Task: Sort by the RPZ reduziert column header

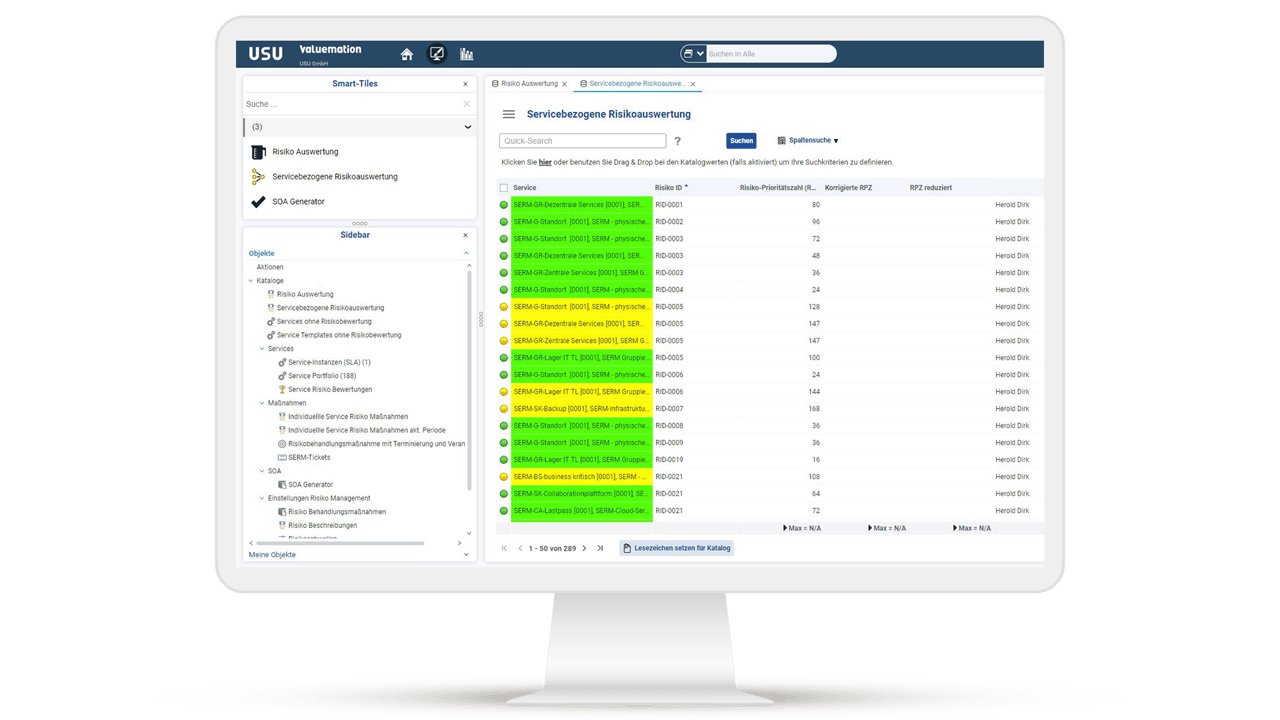Action: click(x=931, y=188)
